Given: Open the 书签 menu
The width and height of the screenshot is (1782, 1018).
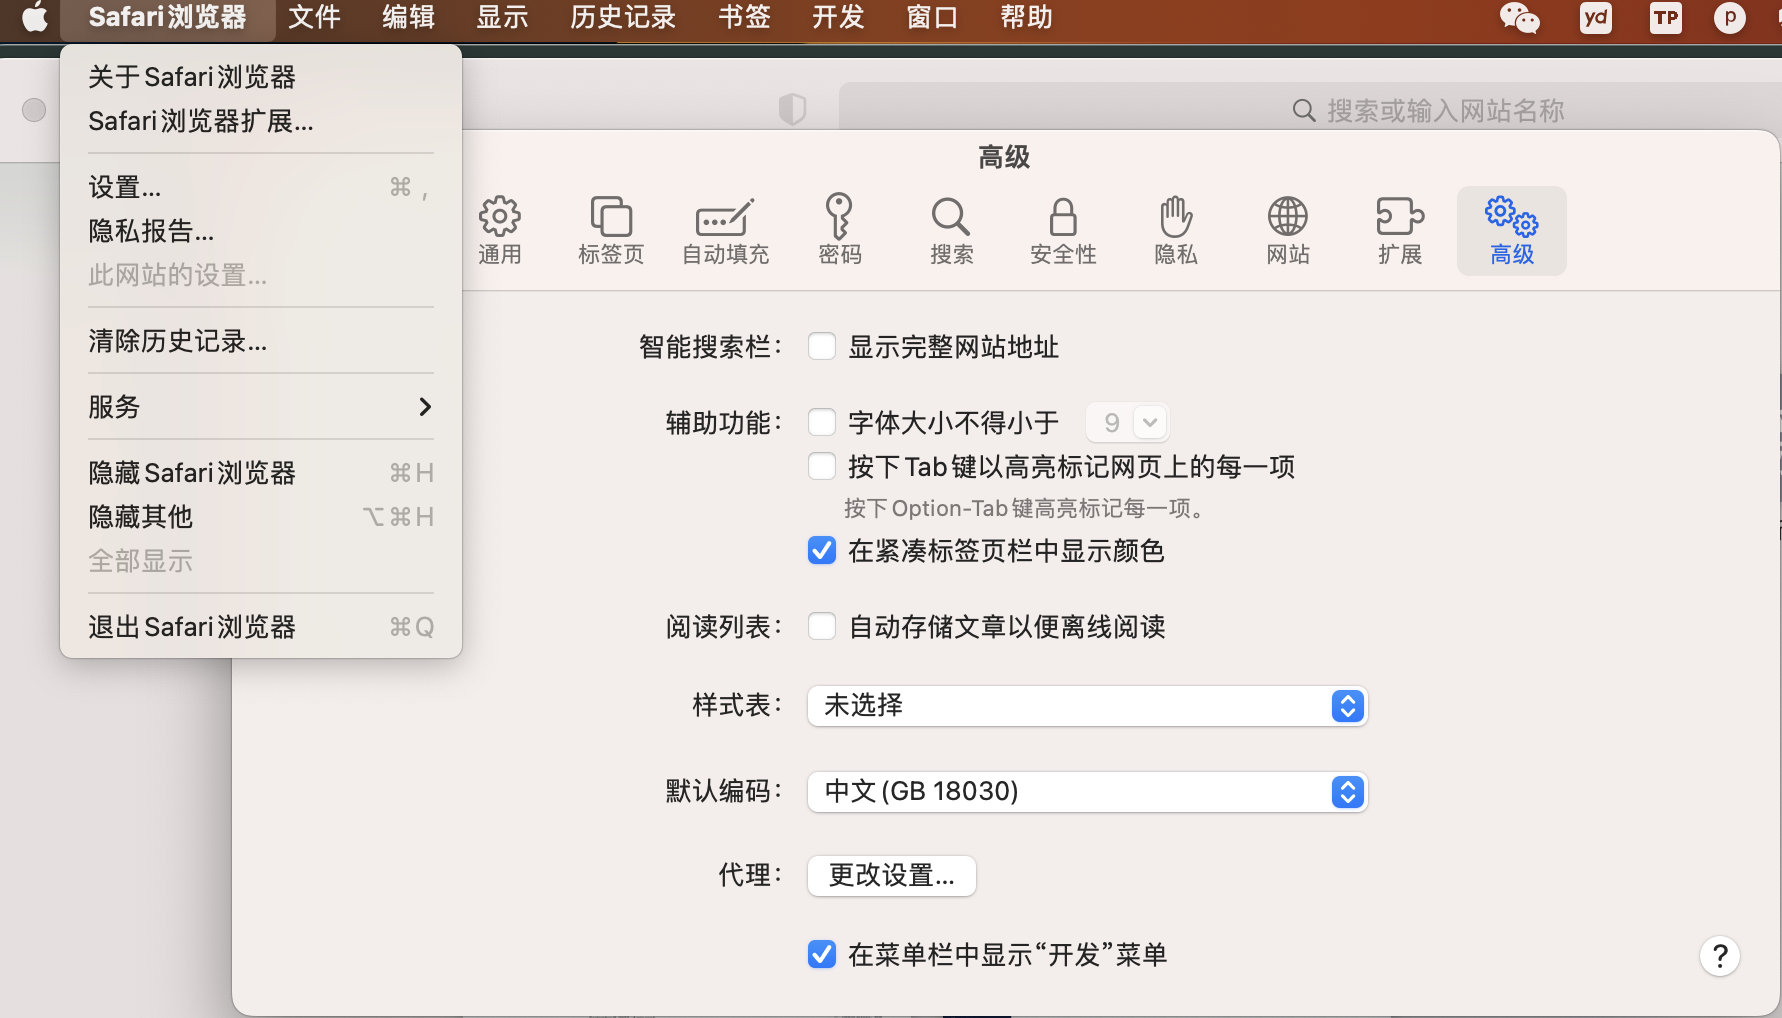Looking at the screenshot, I should click(x=744, y=18).
